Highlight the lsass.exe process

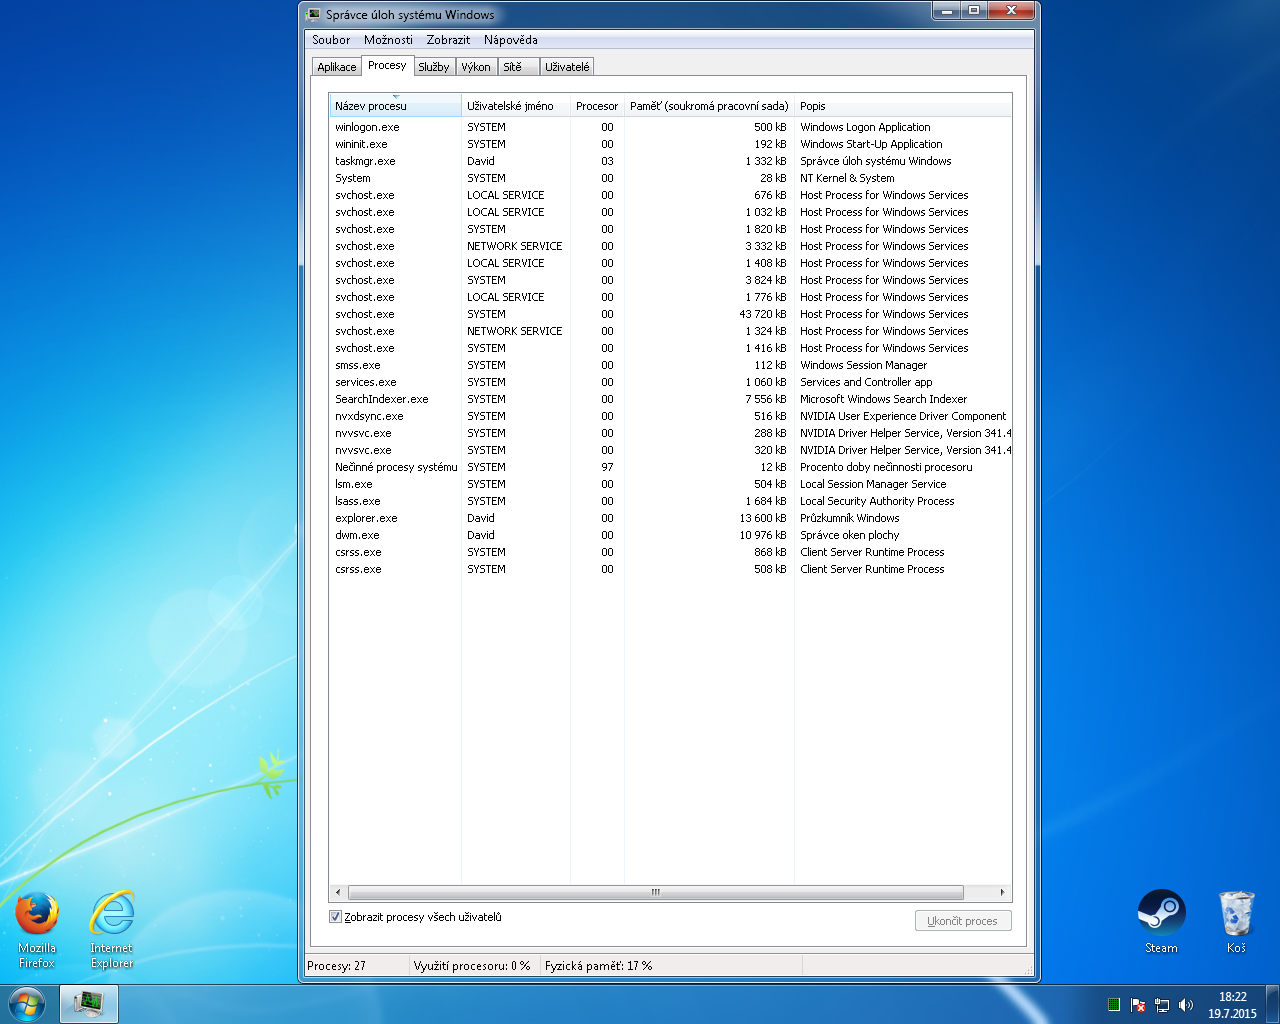670,501
